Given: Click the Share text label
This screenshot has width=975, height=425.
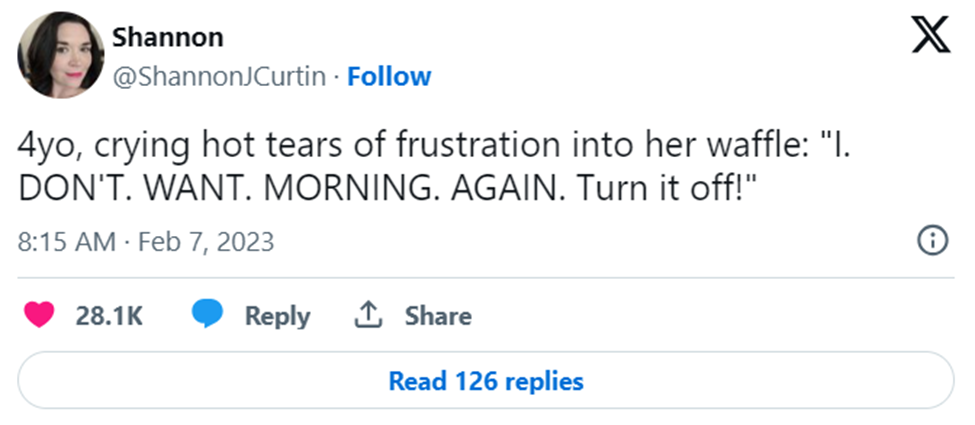Looking at the screenshot, I should click(437, 316).
